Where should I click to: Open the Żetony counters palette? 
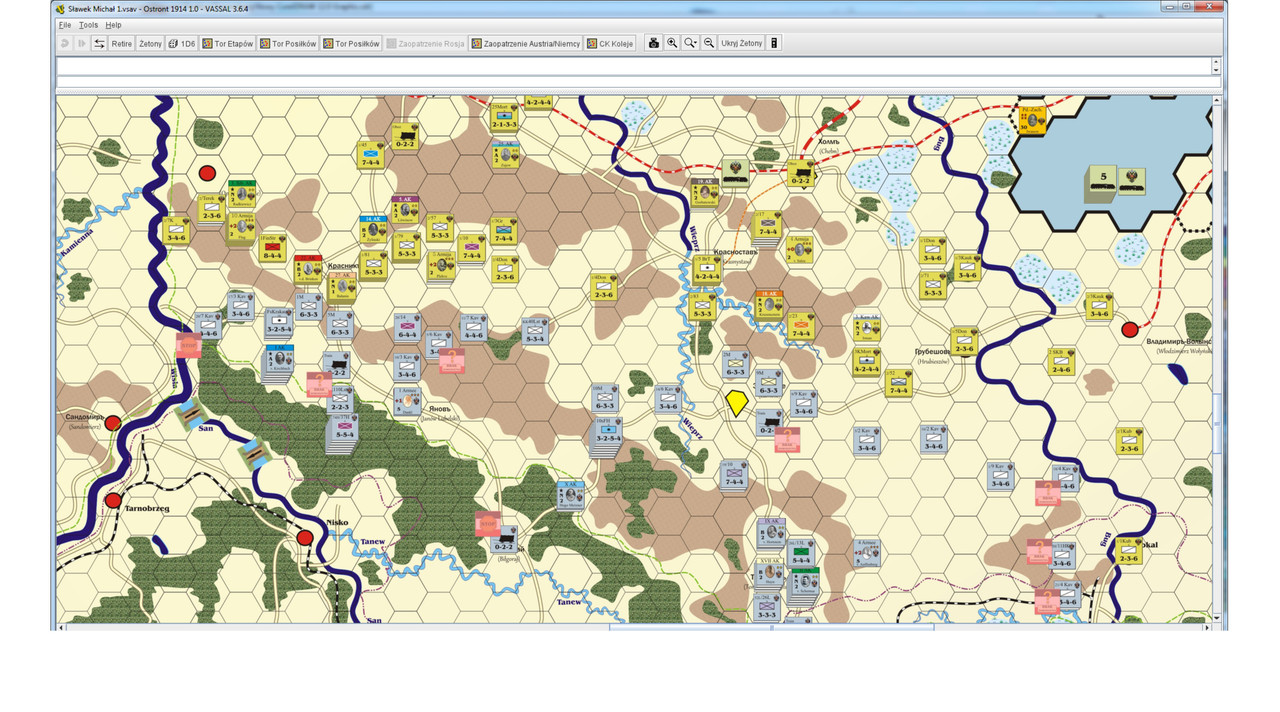150,44
